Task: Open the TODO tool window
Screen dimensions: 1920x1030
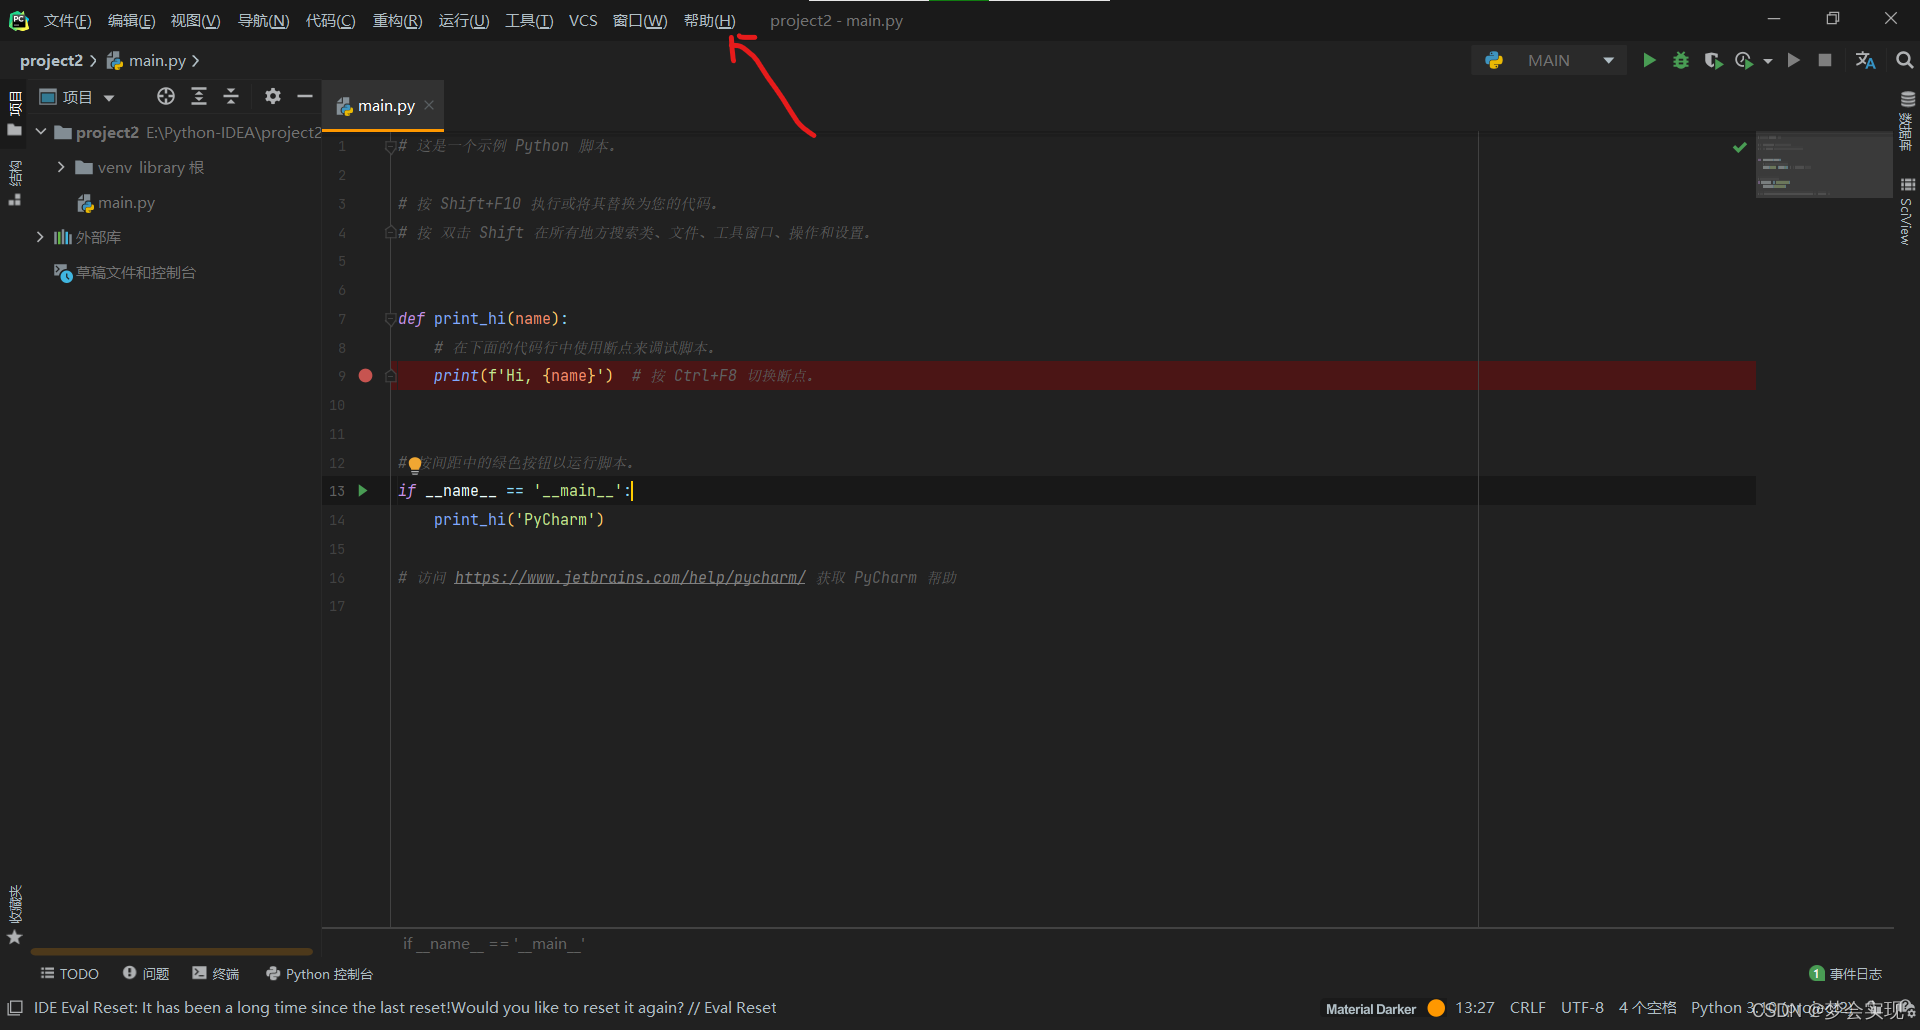Action: tap(69, 974)
